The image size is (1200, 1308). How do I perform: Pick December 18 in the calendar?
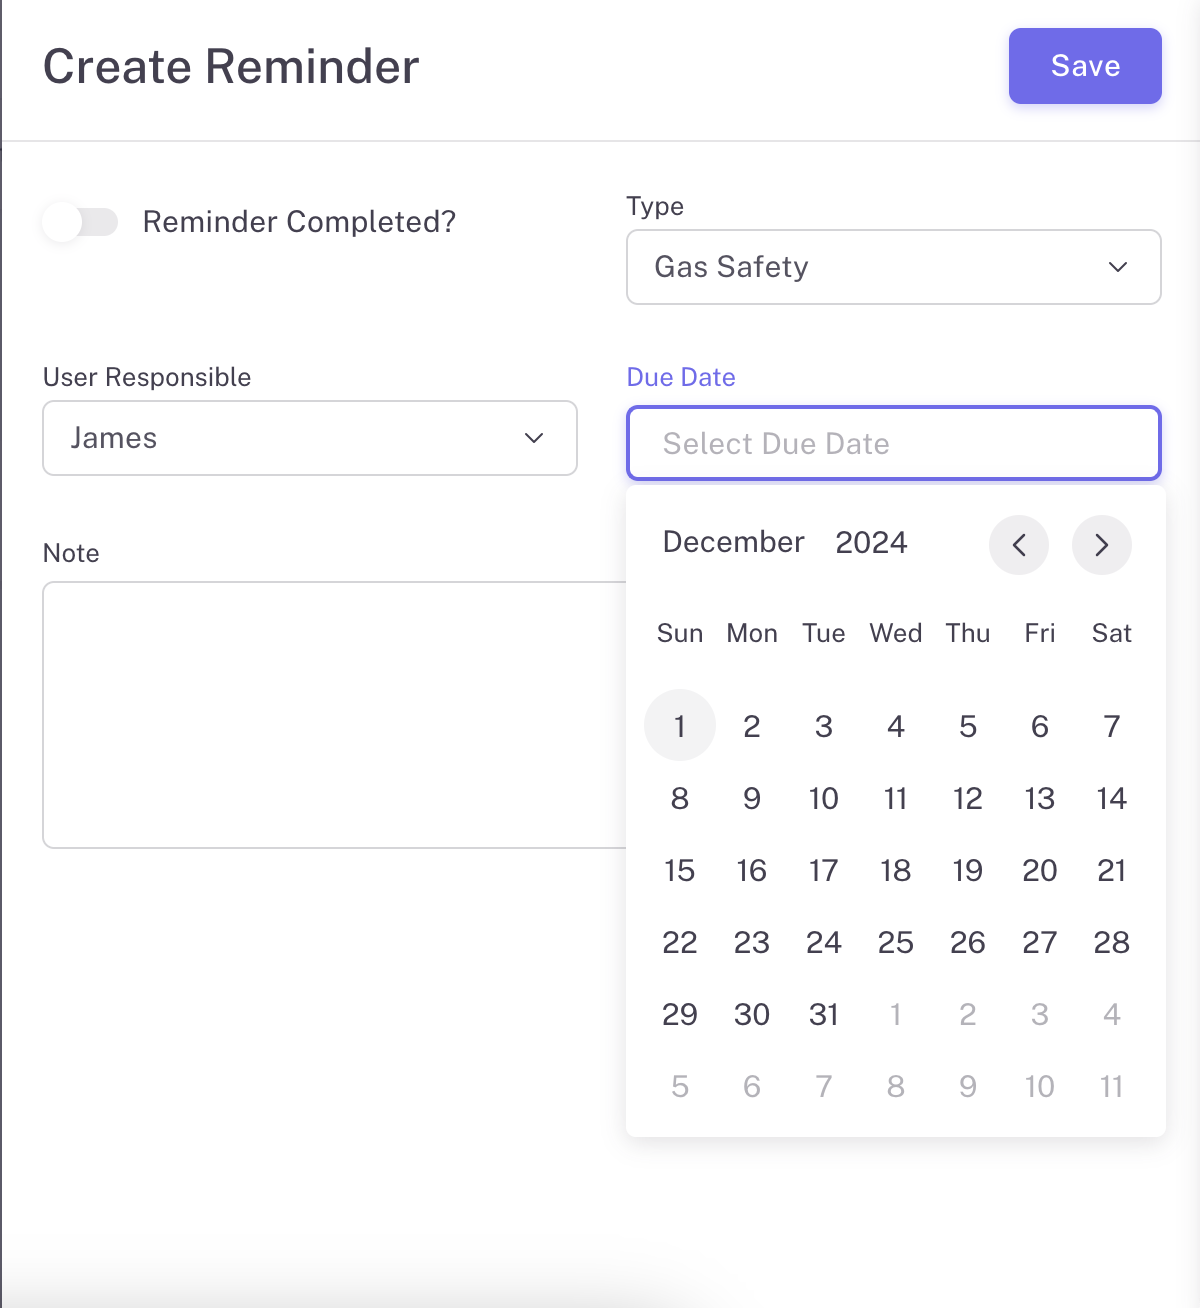tap(896, 870)
